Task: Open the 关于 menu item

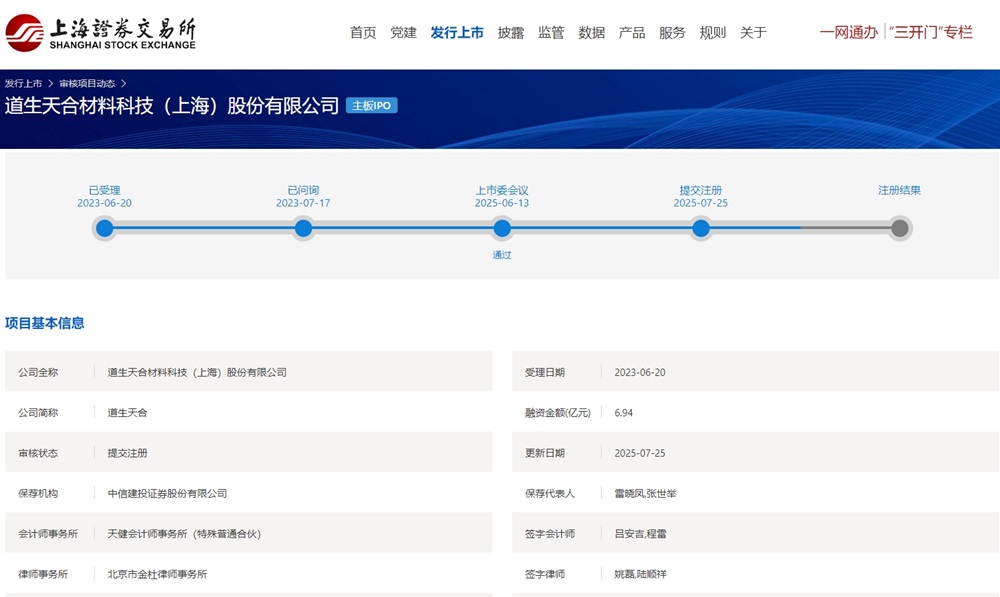Action: pos(753,33)
